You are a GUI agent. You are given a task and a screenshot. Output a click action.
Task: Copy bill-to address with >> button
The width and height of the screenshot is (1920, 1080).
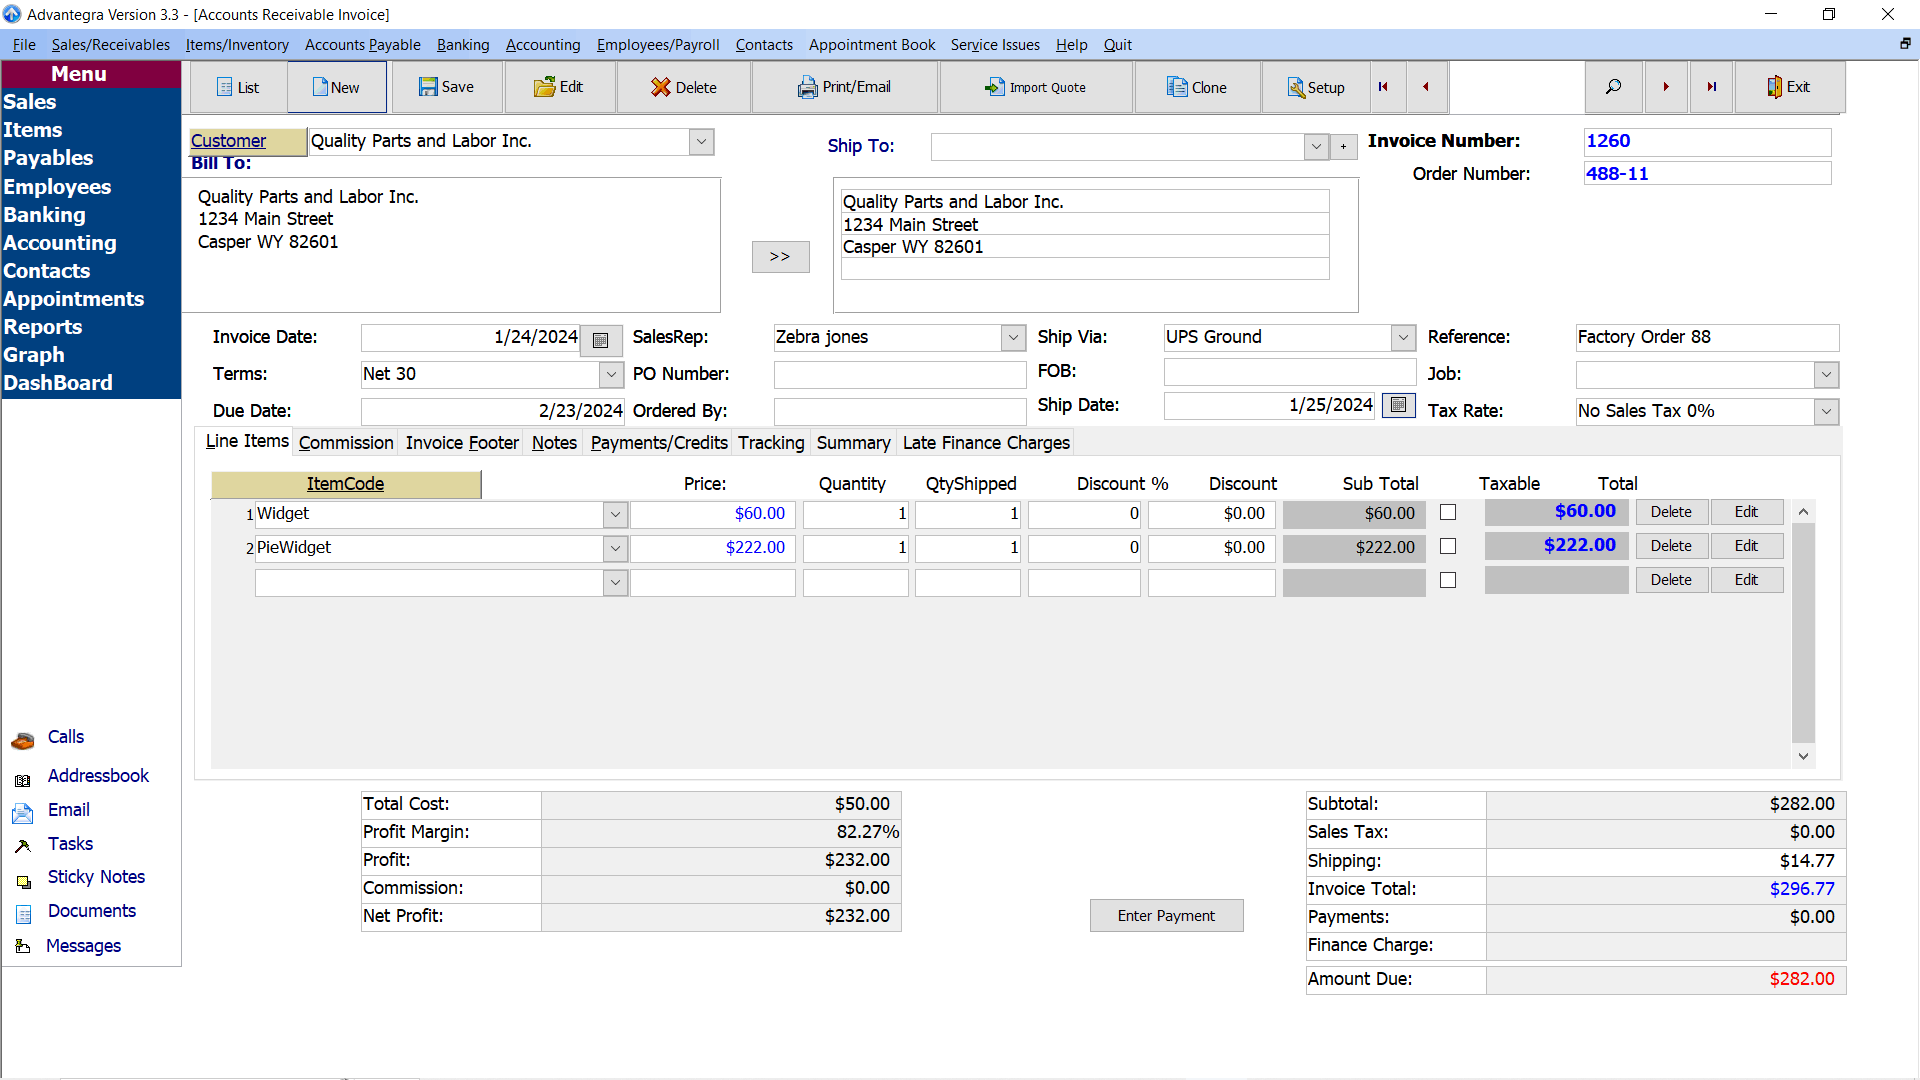780,257
